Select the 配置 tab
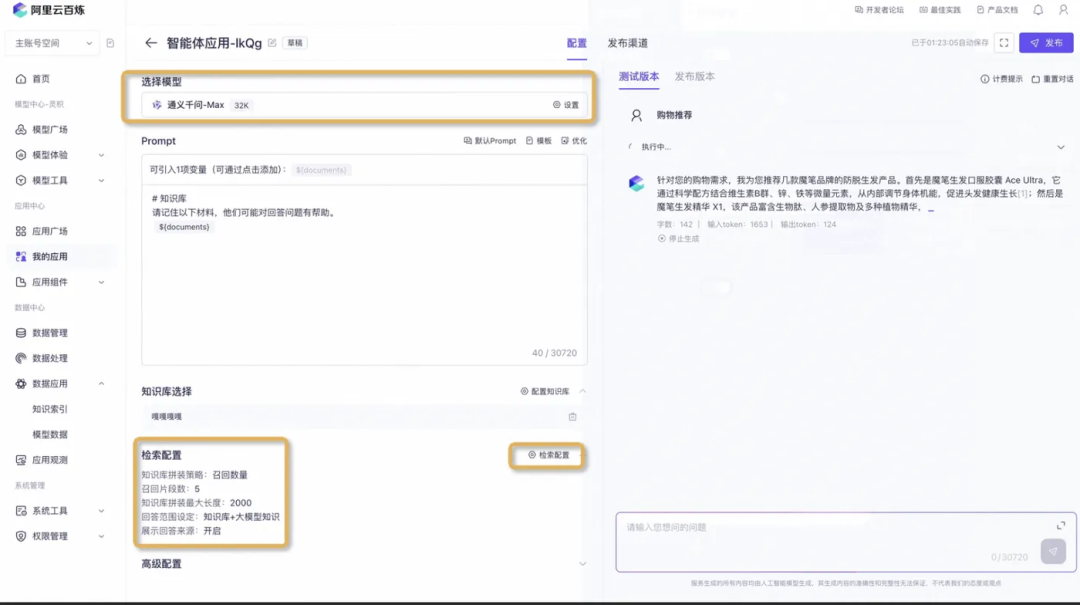The width and height of the screenshot is (1080, 605). (x=576, y=43)
